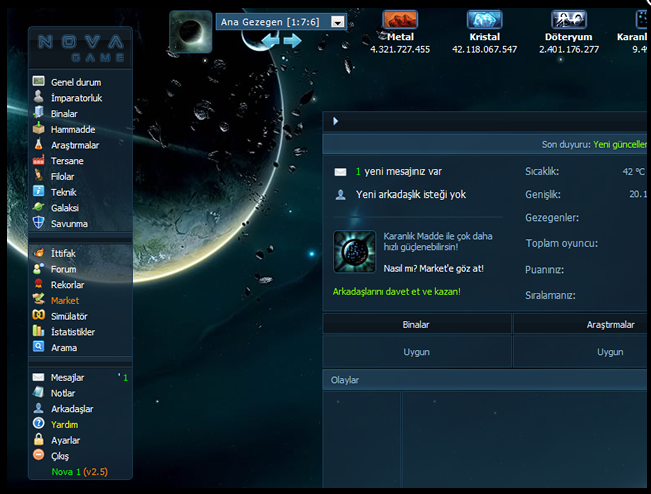This screenshot has width=651, height=494.
Task: Open the Simülatör icon
Action: tap(39, 315)
